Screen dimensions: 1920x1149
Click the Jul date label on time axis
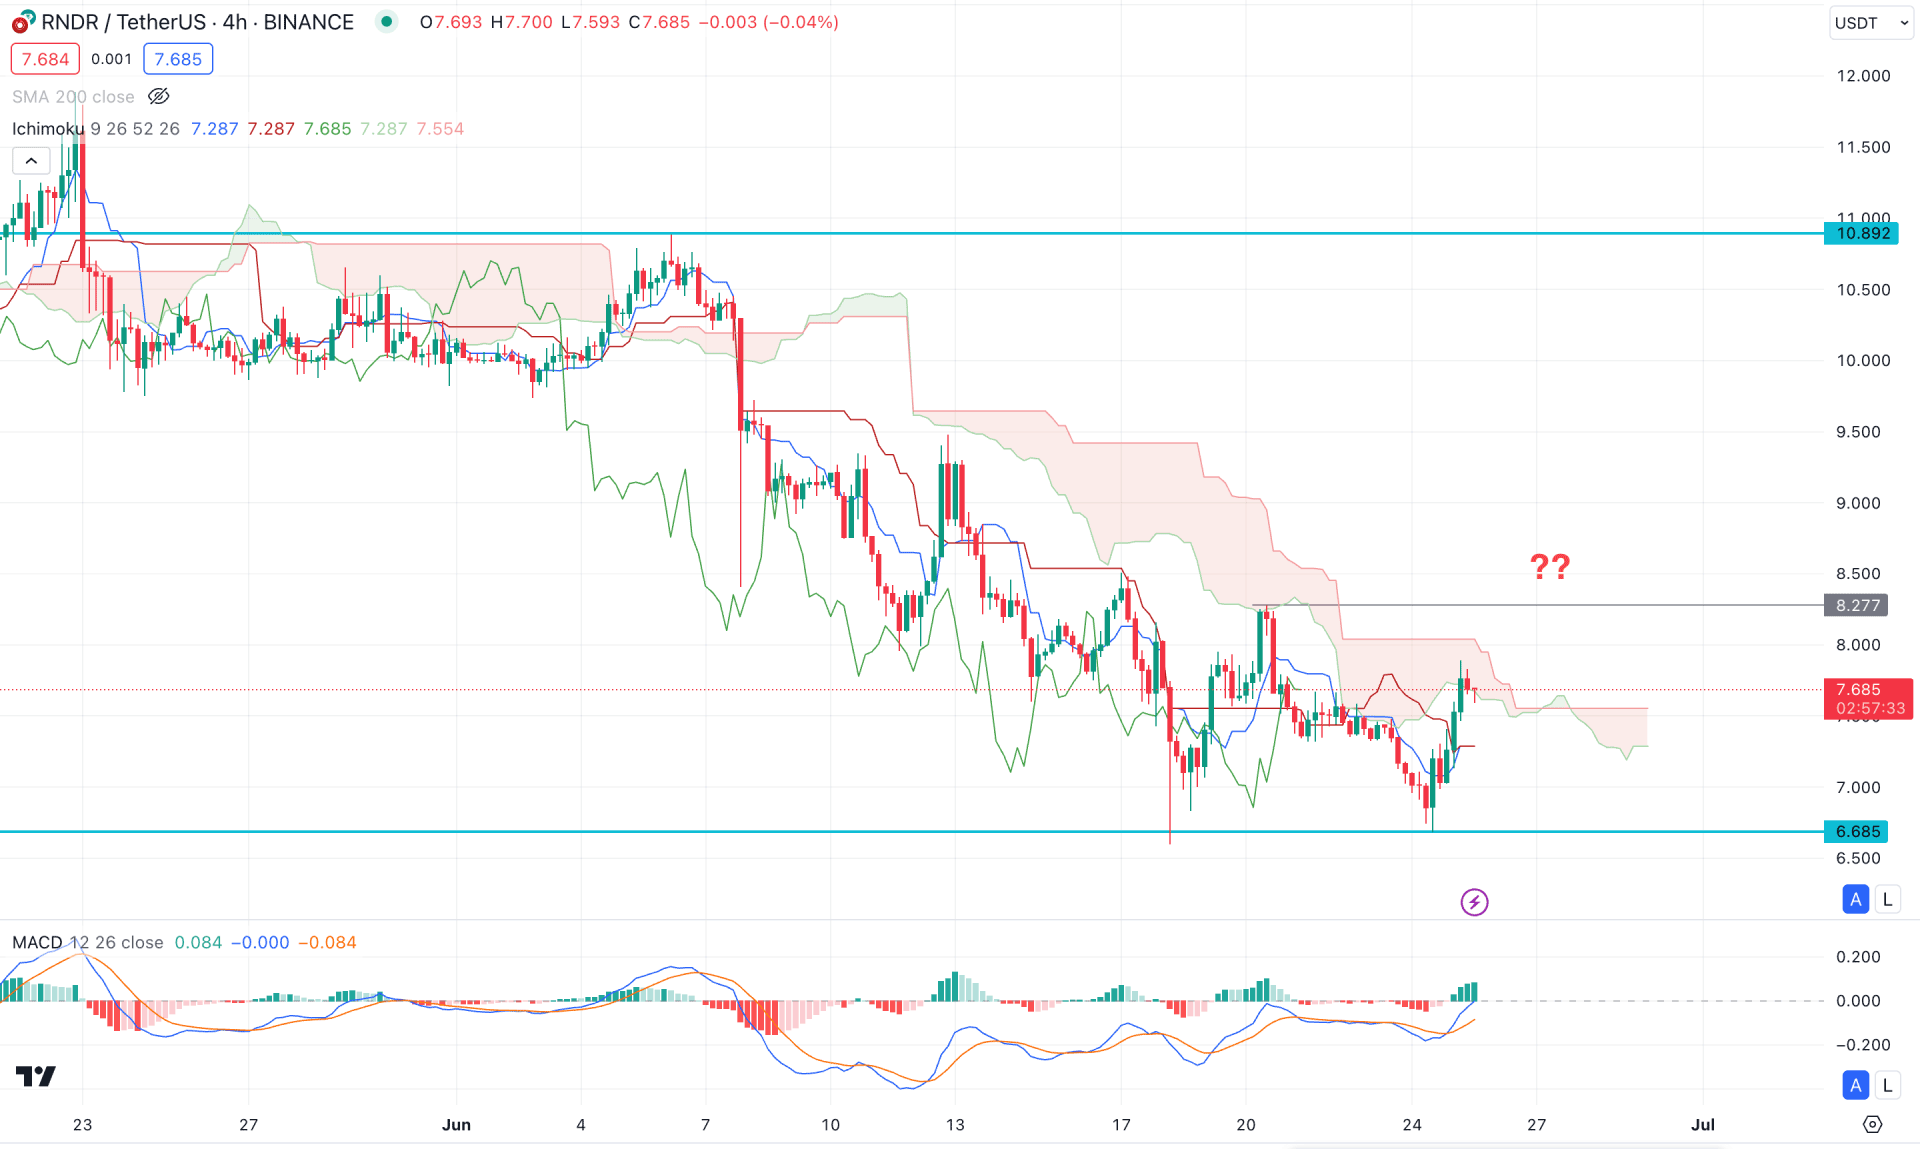point(1703,1125)
